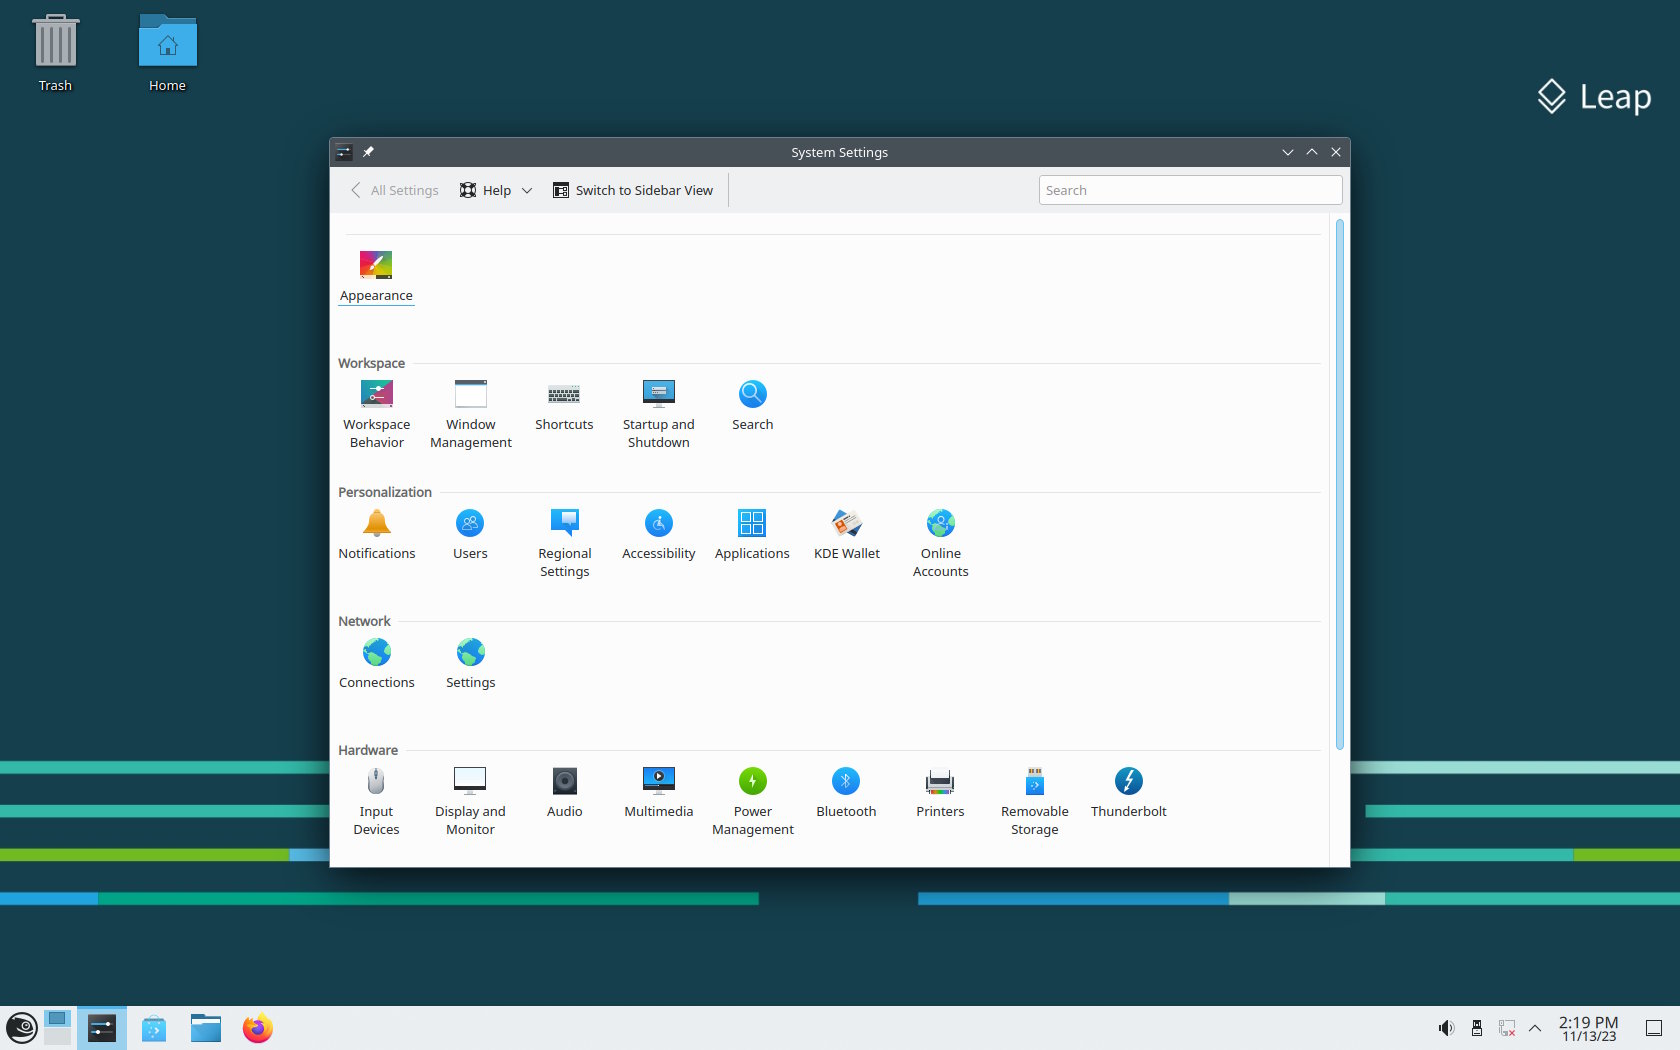Click the Show Desktop button in the panel
The width and height of the screenshot is (1680, 1050).
pos(1654,1028)
